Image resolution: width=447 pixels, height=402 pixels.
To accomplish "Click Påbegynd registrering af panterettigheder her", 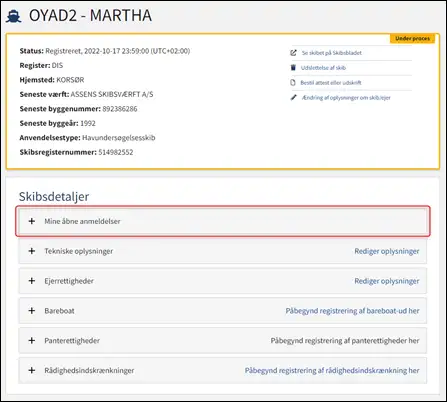I will 345,341.
